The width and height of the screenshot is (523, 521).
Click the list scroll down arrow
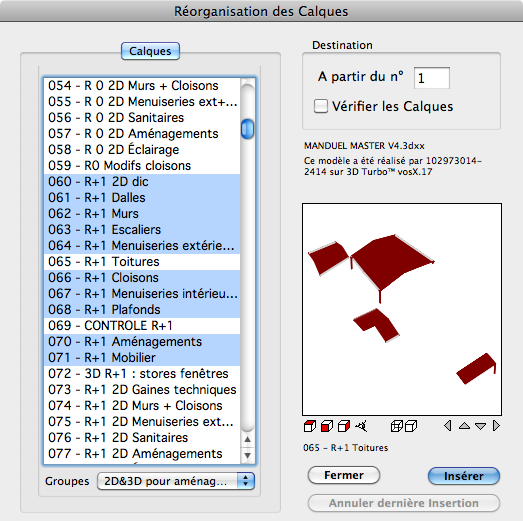247,456
